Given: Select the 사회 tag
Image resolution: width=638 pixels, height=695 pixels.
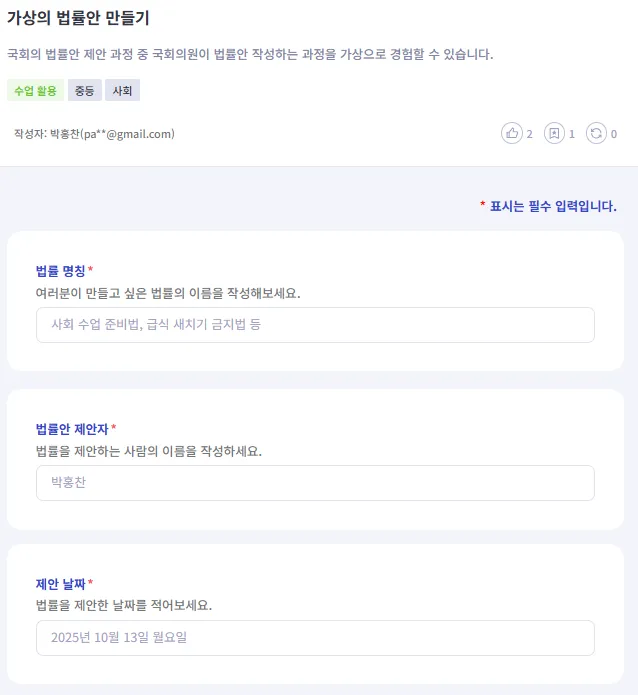Looking at the screenshot, I should click(x=122, y=91).
